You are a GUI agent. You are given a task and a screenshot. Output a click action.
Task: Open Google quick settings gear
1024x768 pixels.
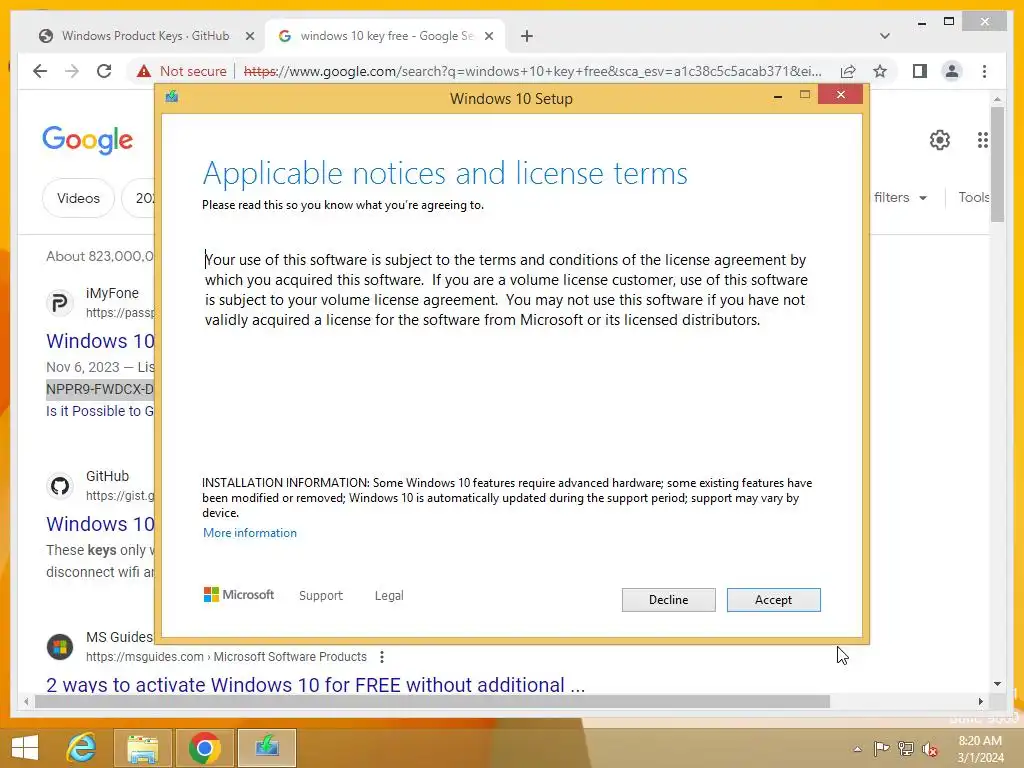point(939,140)
